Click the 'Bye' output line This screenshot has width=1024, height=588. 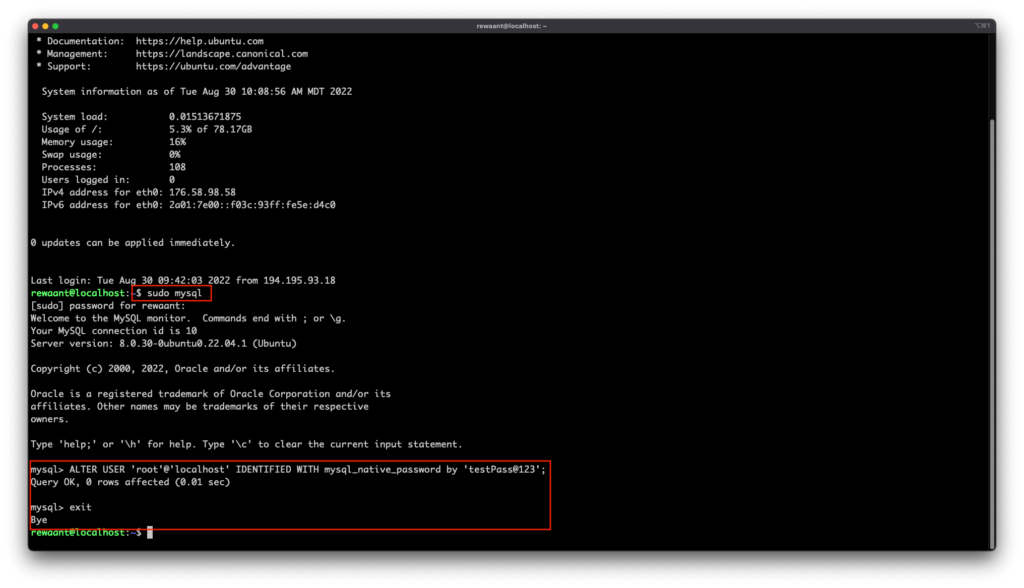39,520
